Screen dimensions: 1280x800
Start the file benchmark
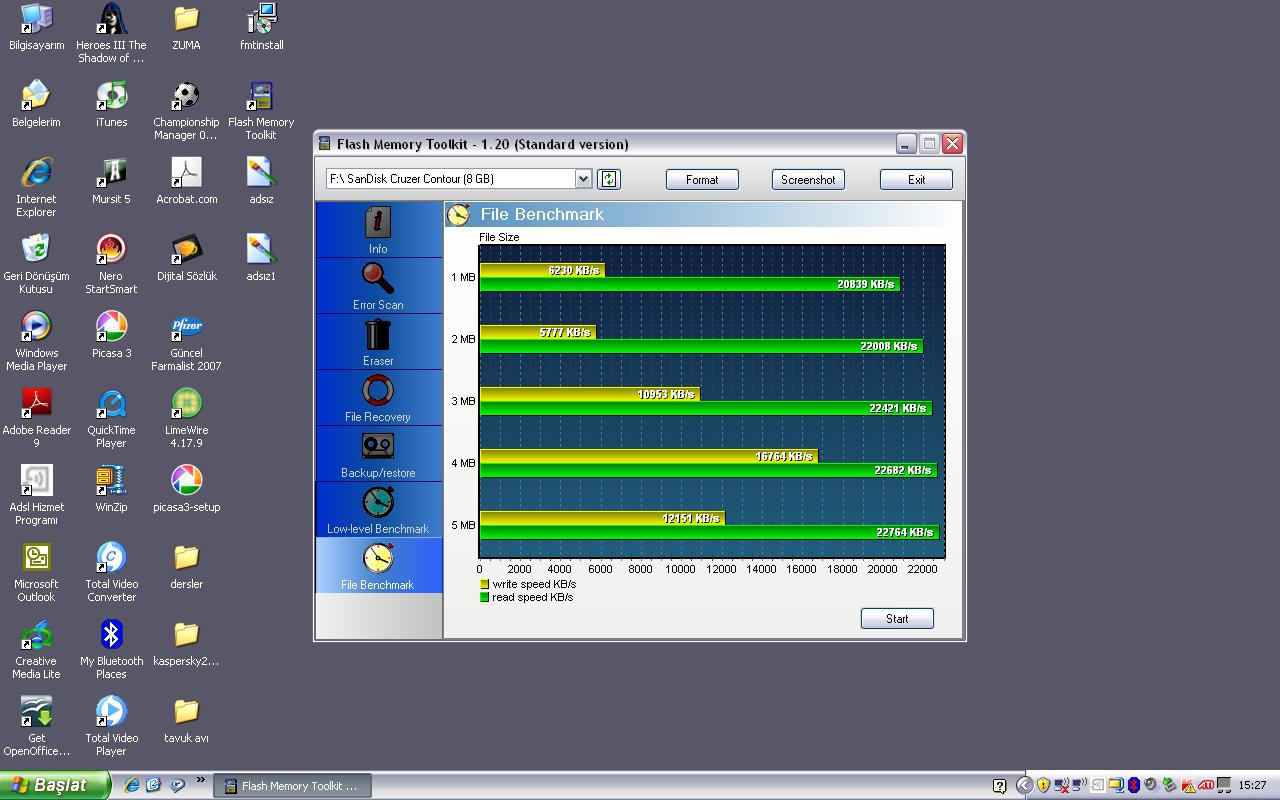point(897,619)
